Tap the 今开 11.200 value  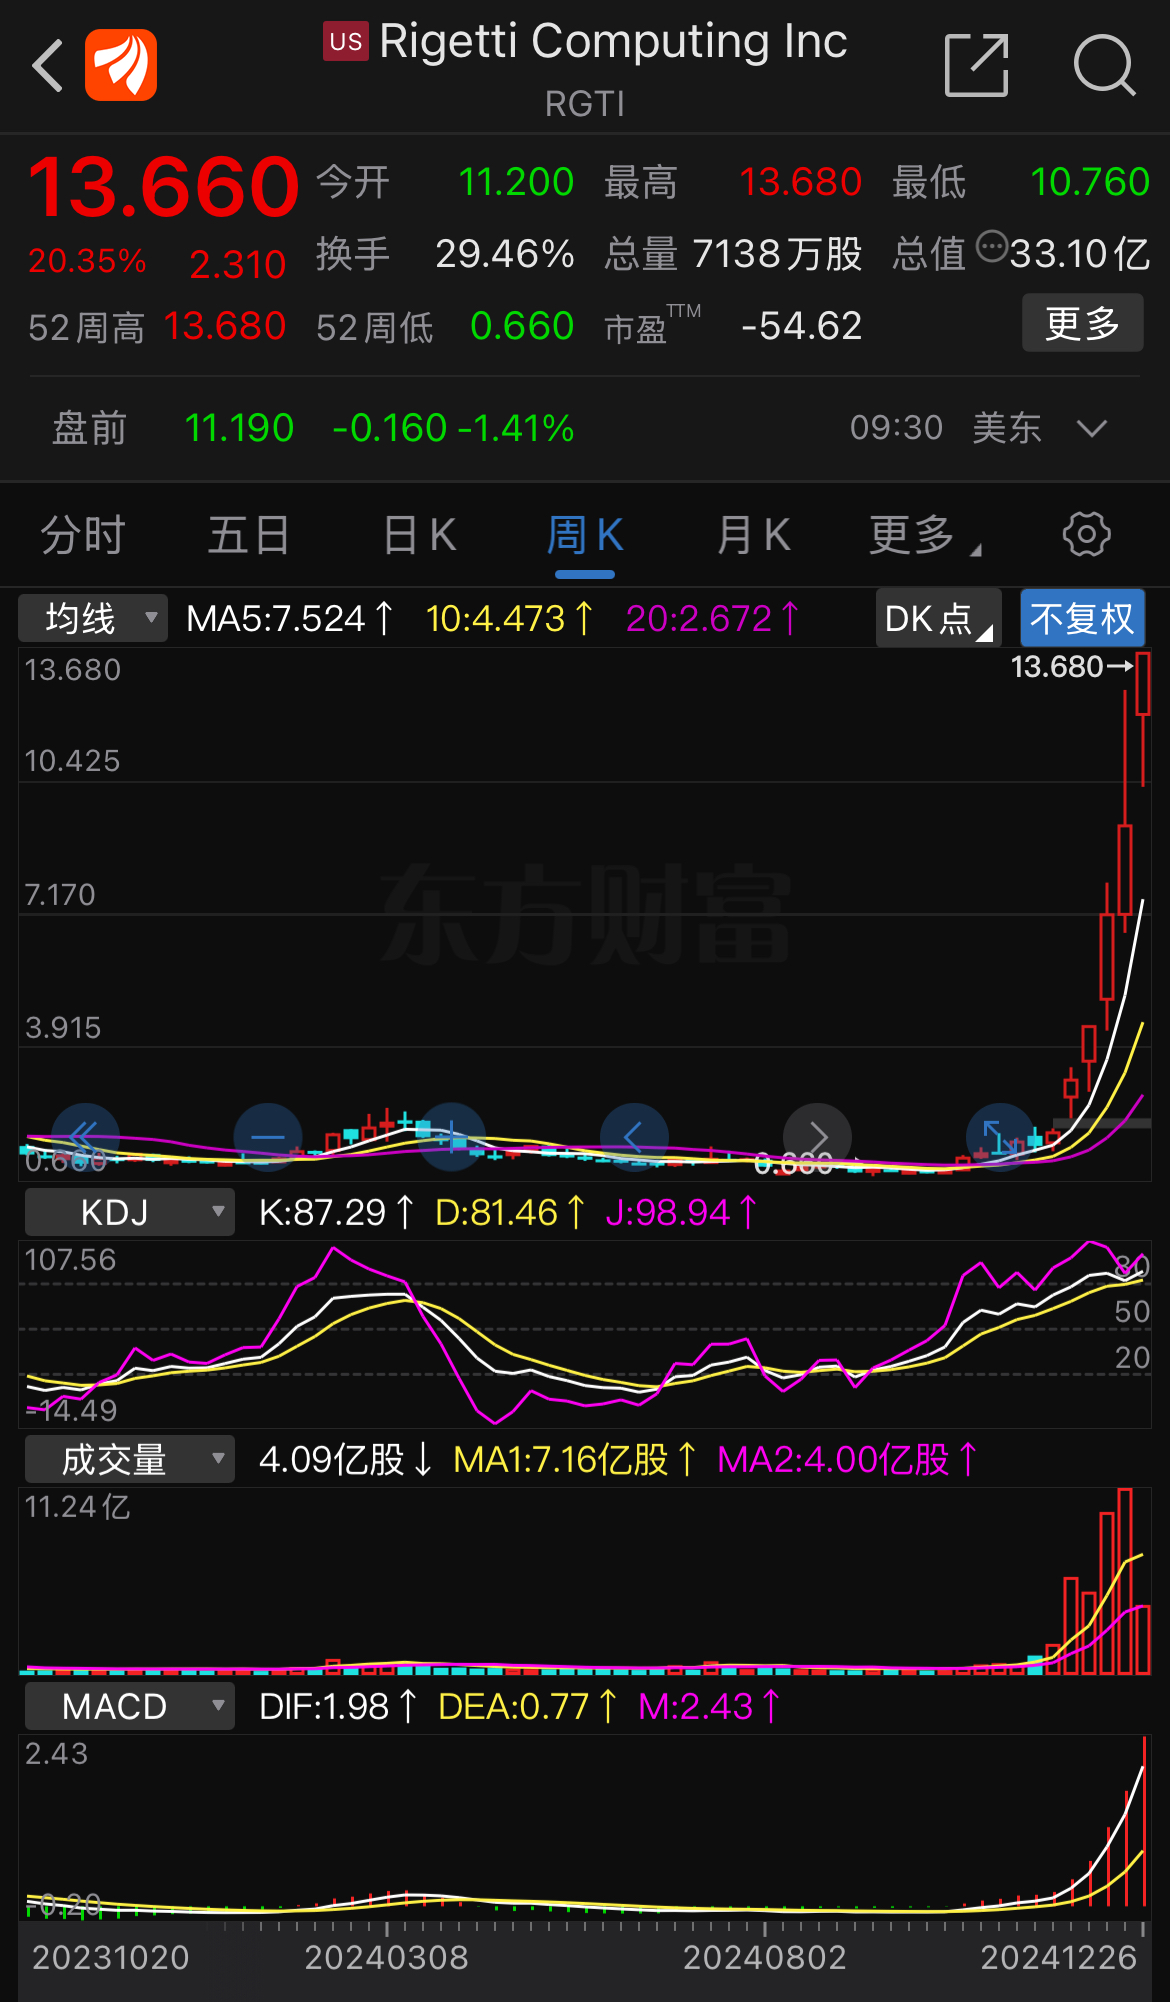(x=516, y=182)
